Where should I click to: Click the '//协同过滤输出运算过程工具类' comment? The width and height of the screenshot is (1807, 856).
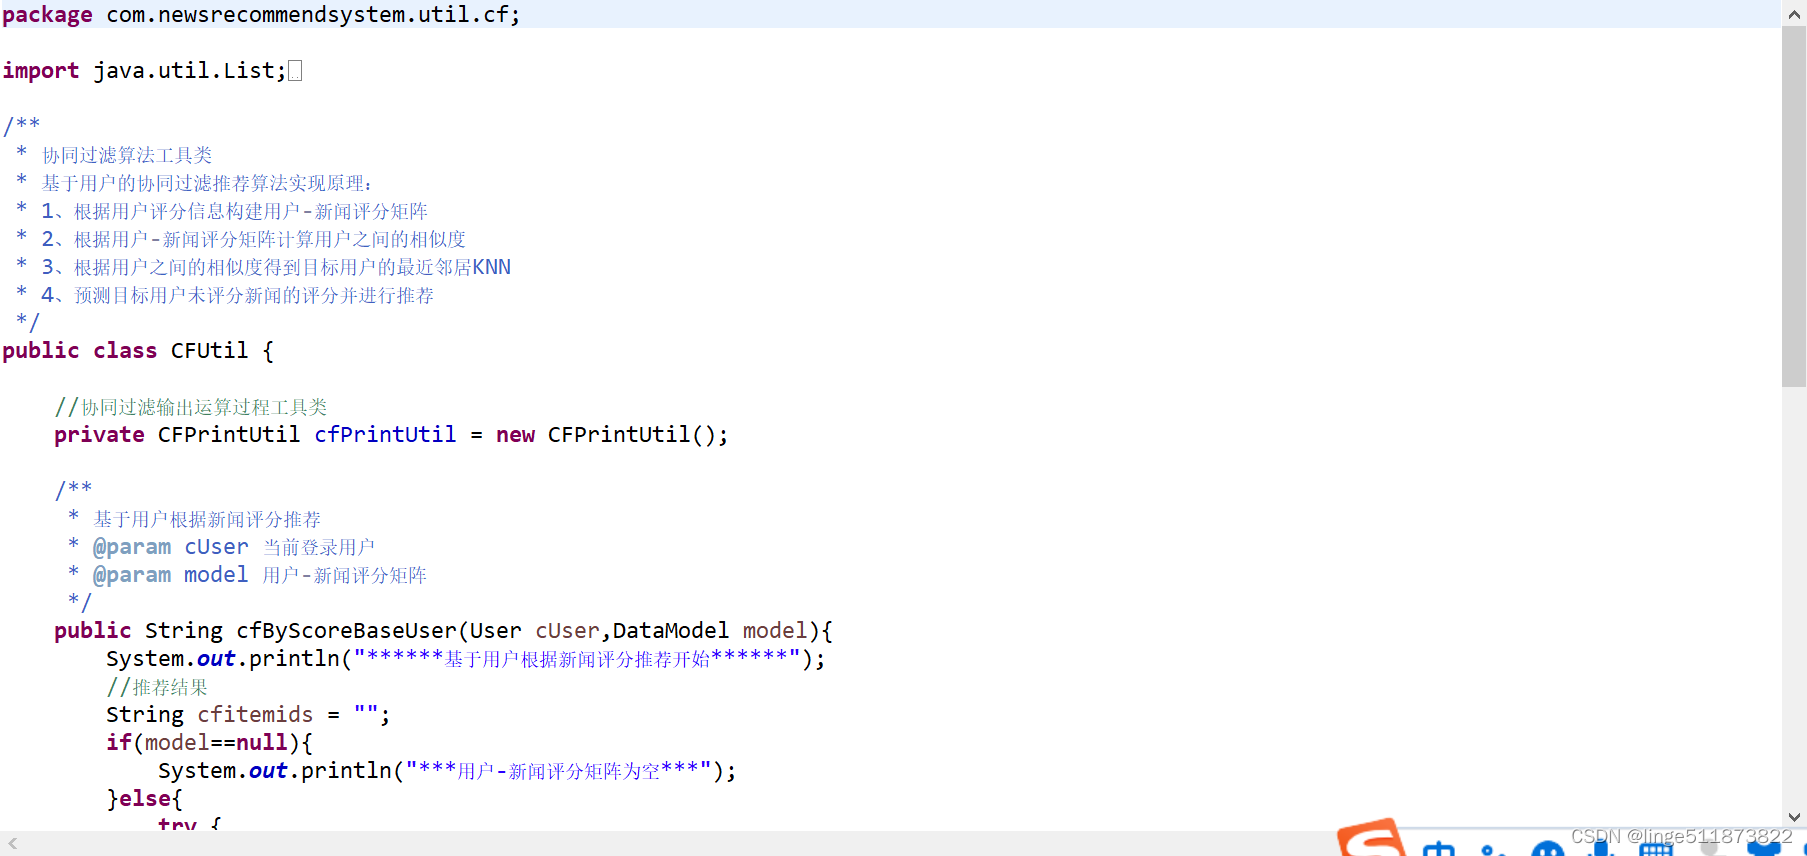pos(191,407)
